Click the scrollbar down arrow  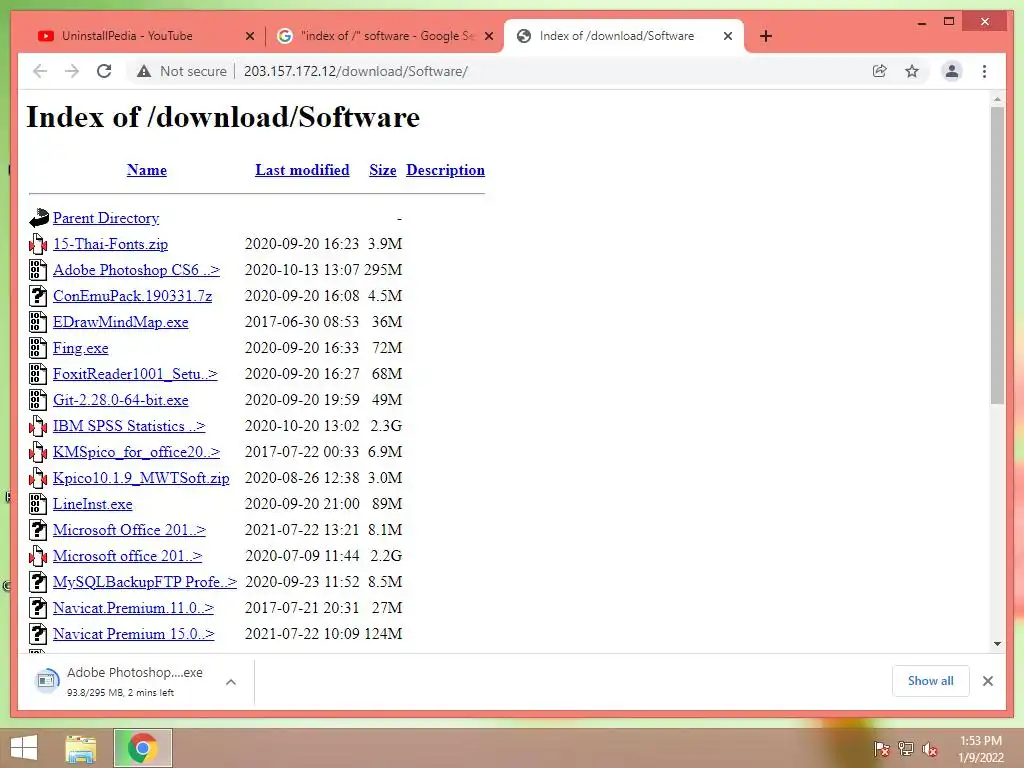(997, 644)
